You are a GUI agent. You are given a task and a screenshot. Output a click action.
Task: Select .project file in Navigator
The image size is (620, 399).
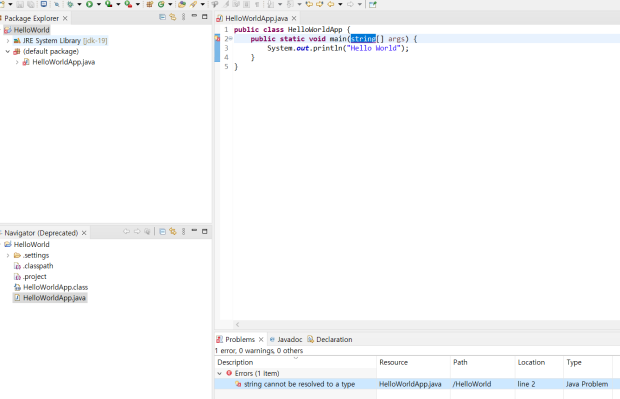pos(30,277)
